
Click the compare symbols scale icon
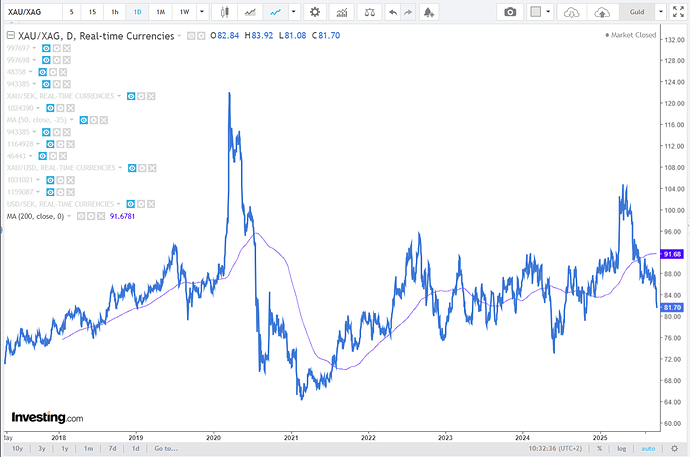[x=372, y=12]
